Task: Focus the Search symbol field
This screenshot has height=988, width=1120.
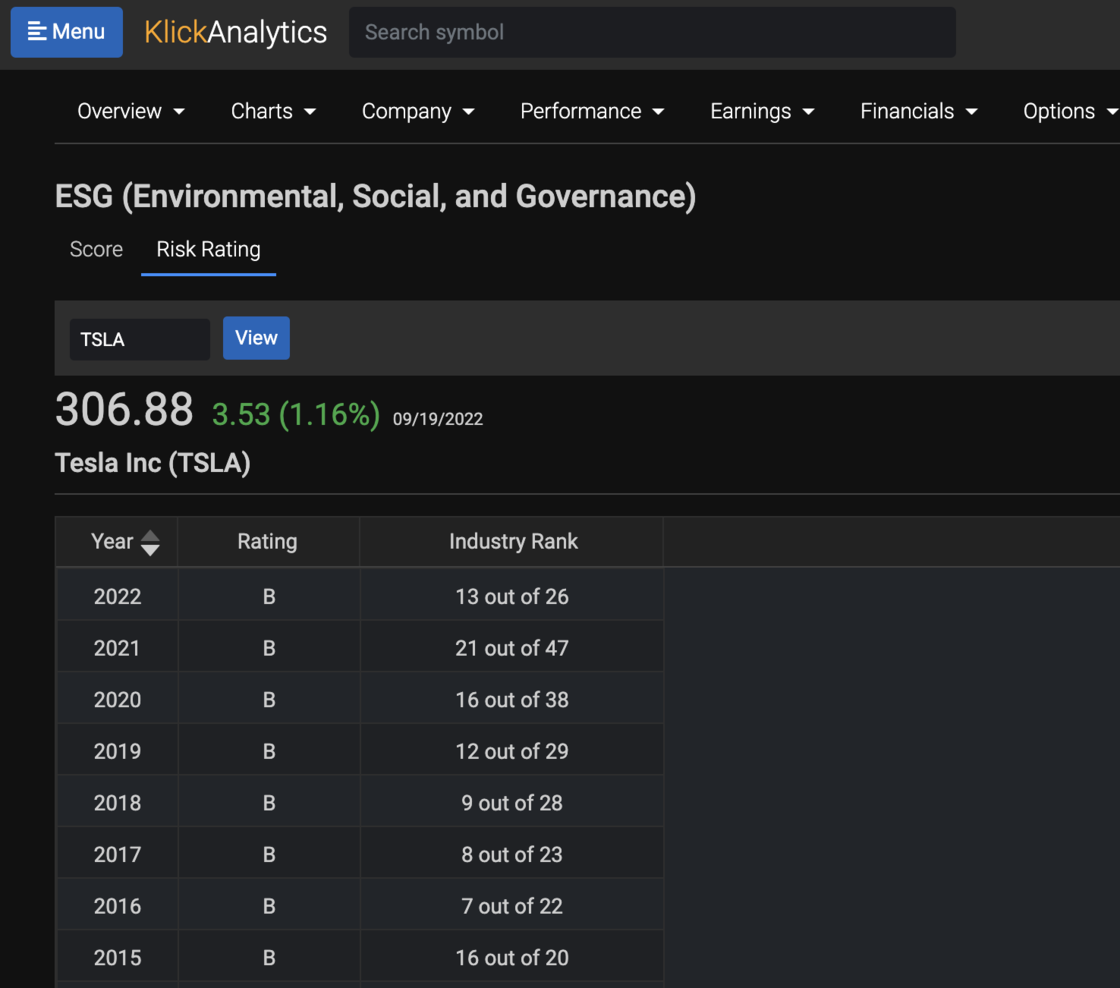Action: coord(651,32)
